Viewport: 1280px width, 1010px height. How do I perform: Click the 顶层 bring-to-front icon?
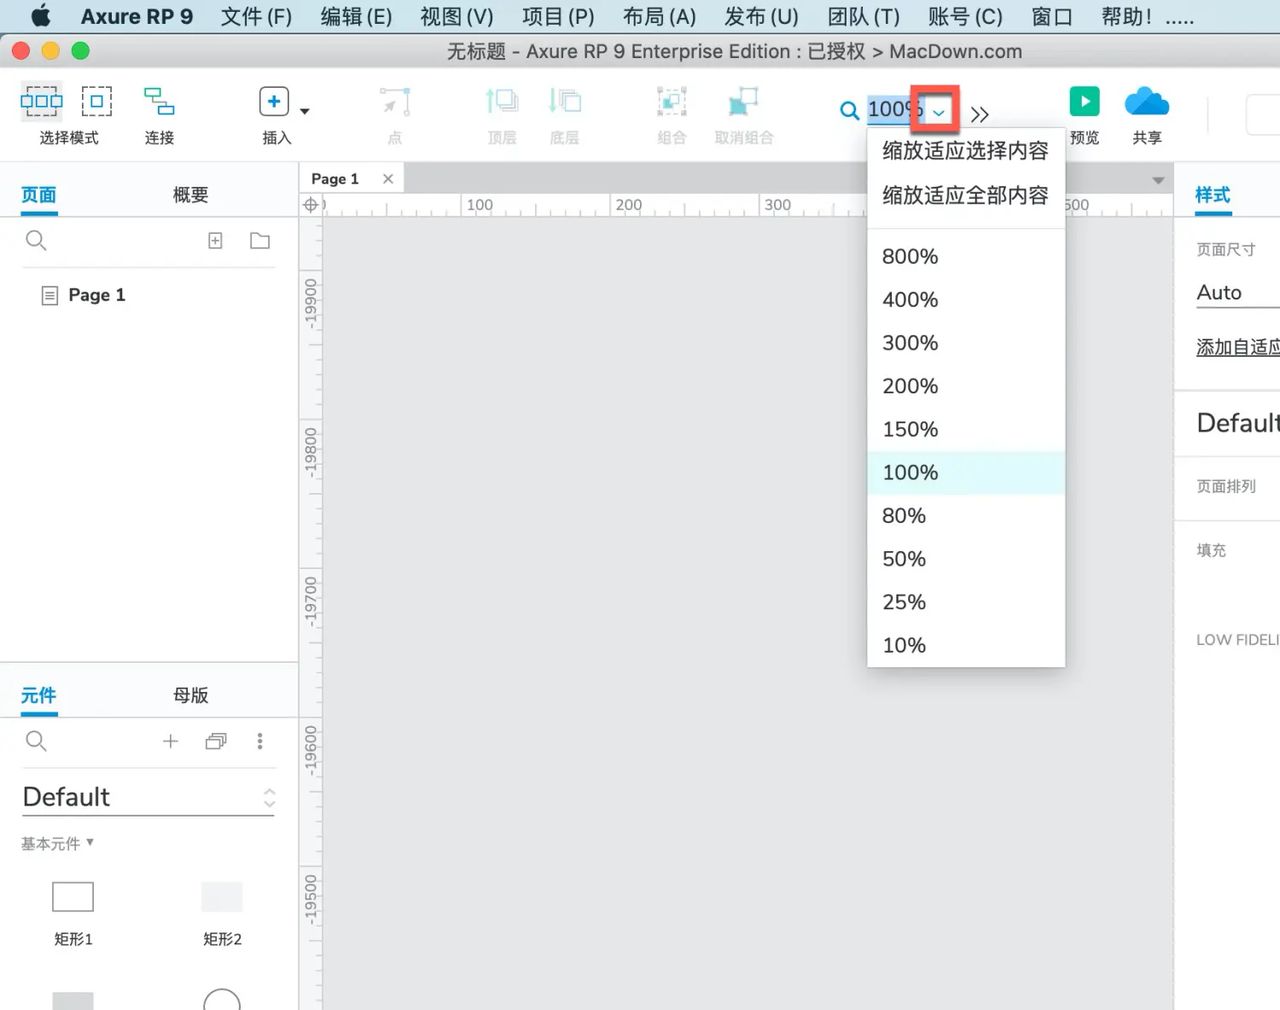point(501,110)
